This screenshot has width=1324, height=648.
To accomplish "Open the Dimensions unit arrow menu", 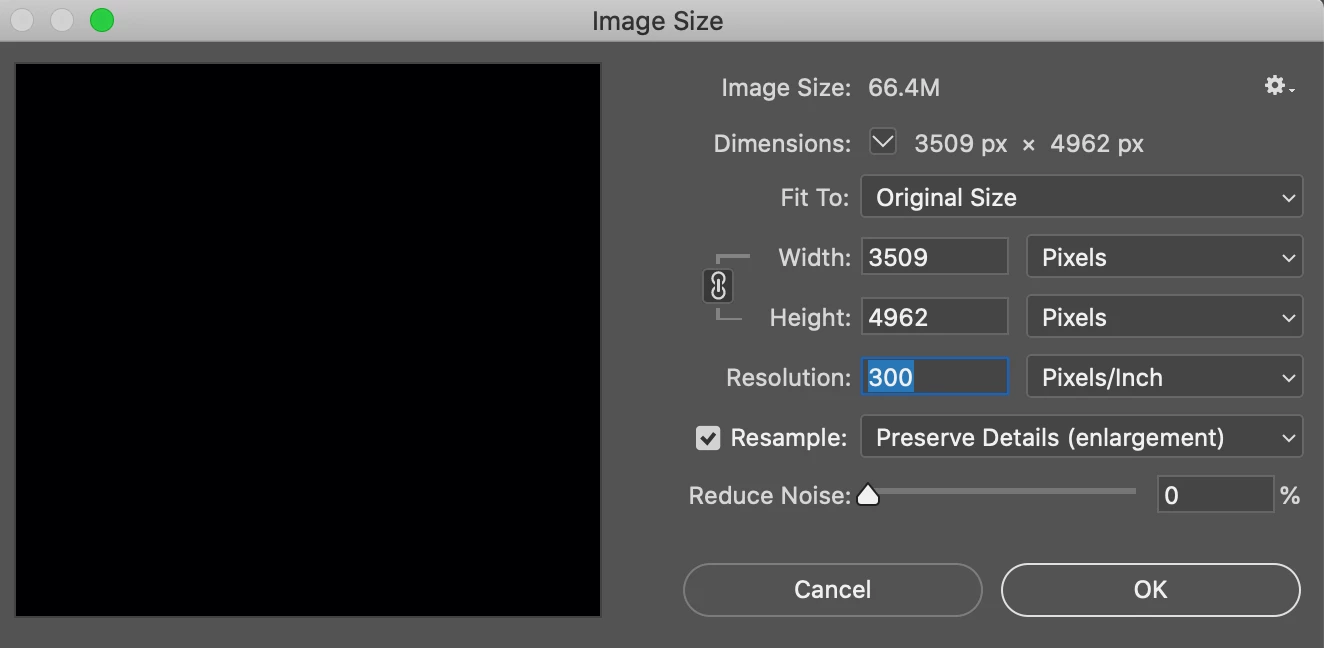I will click(883, 143).
